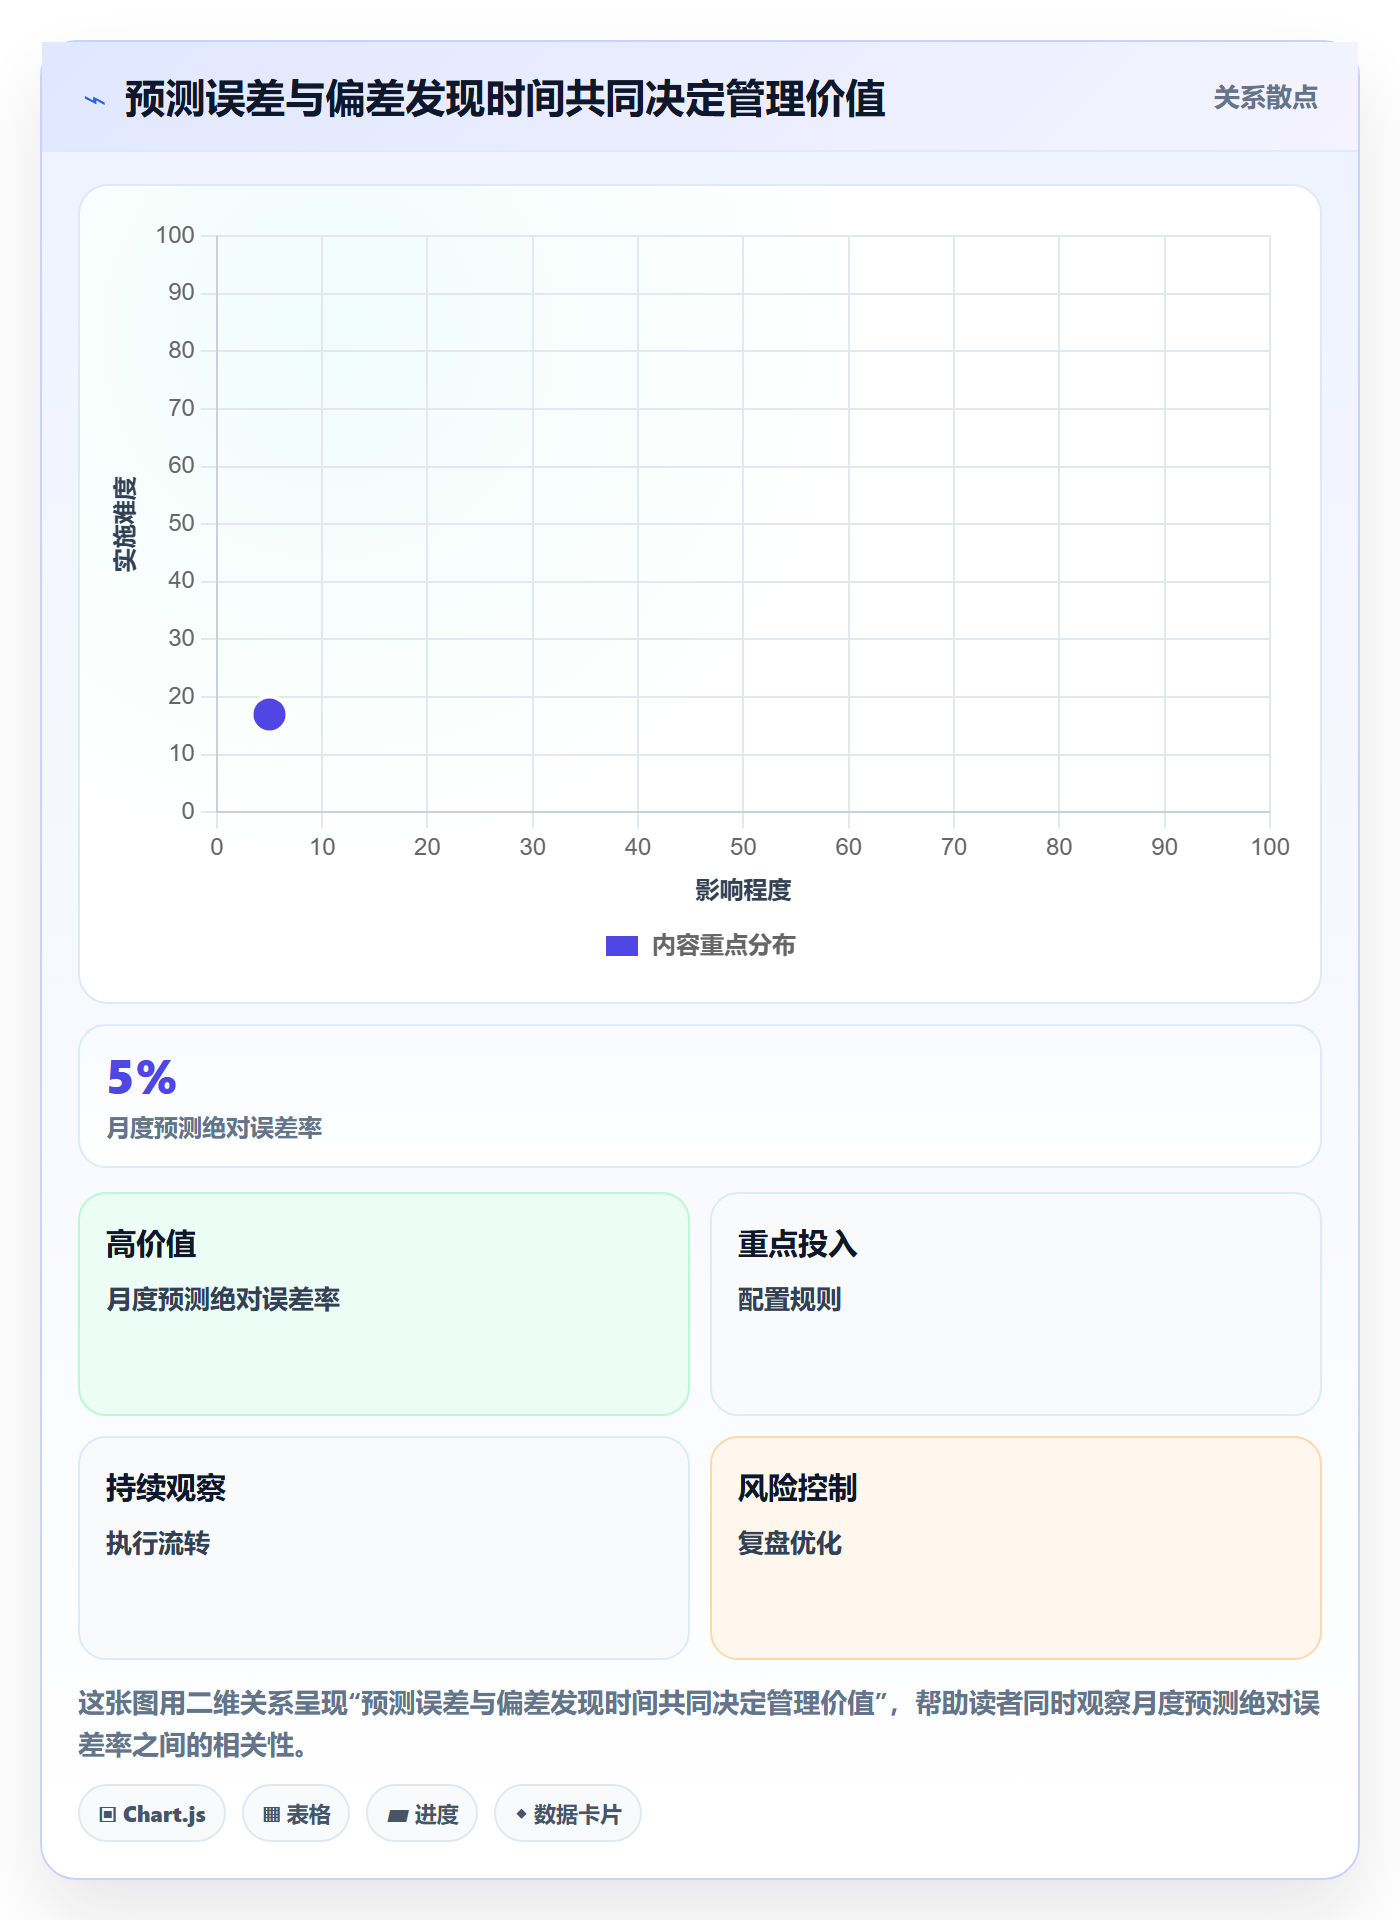The width and height of the screenshot is (1400, 1920).
Task: Click the 影响程度 x-axis title
Action: (x=743, y=890)
